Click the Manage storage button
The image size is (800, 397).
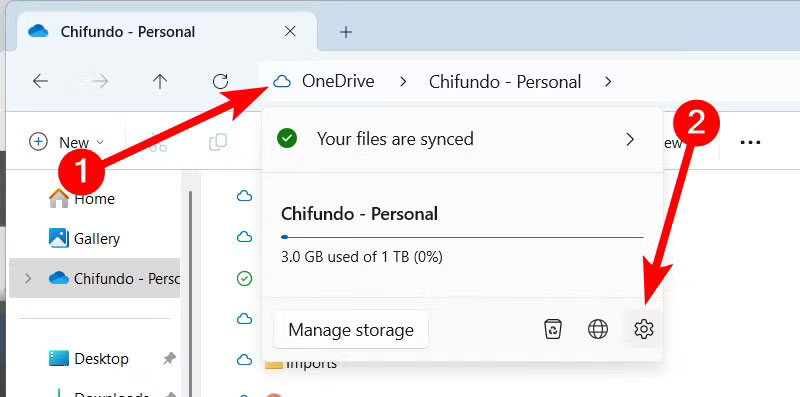(351, 330)
